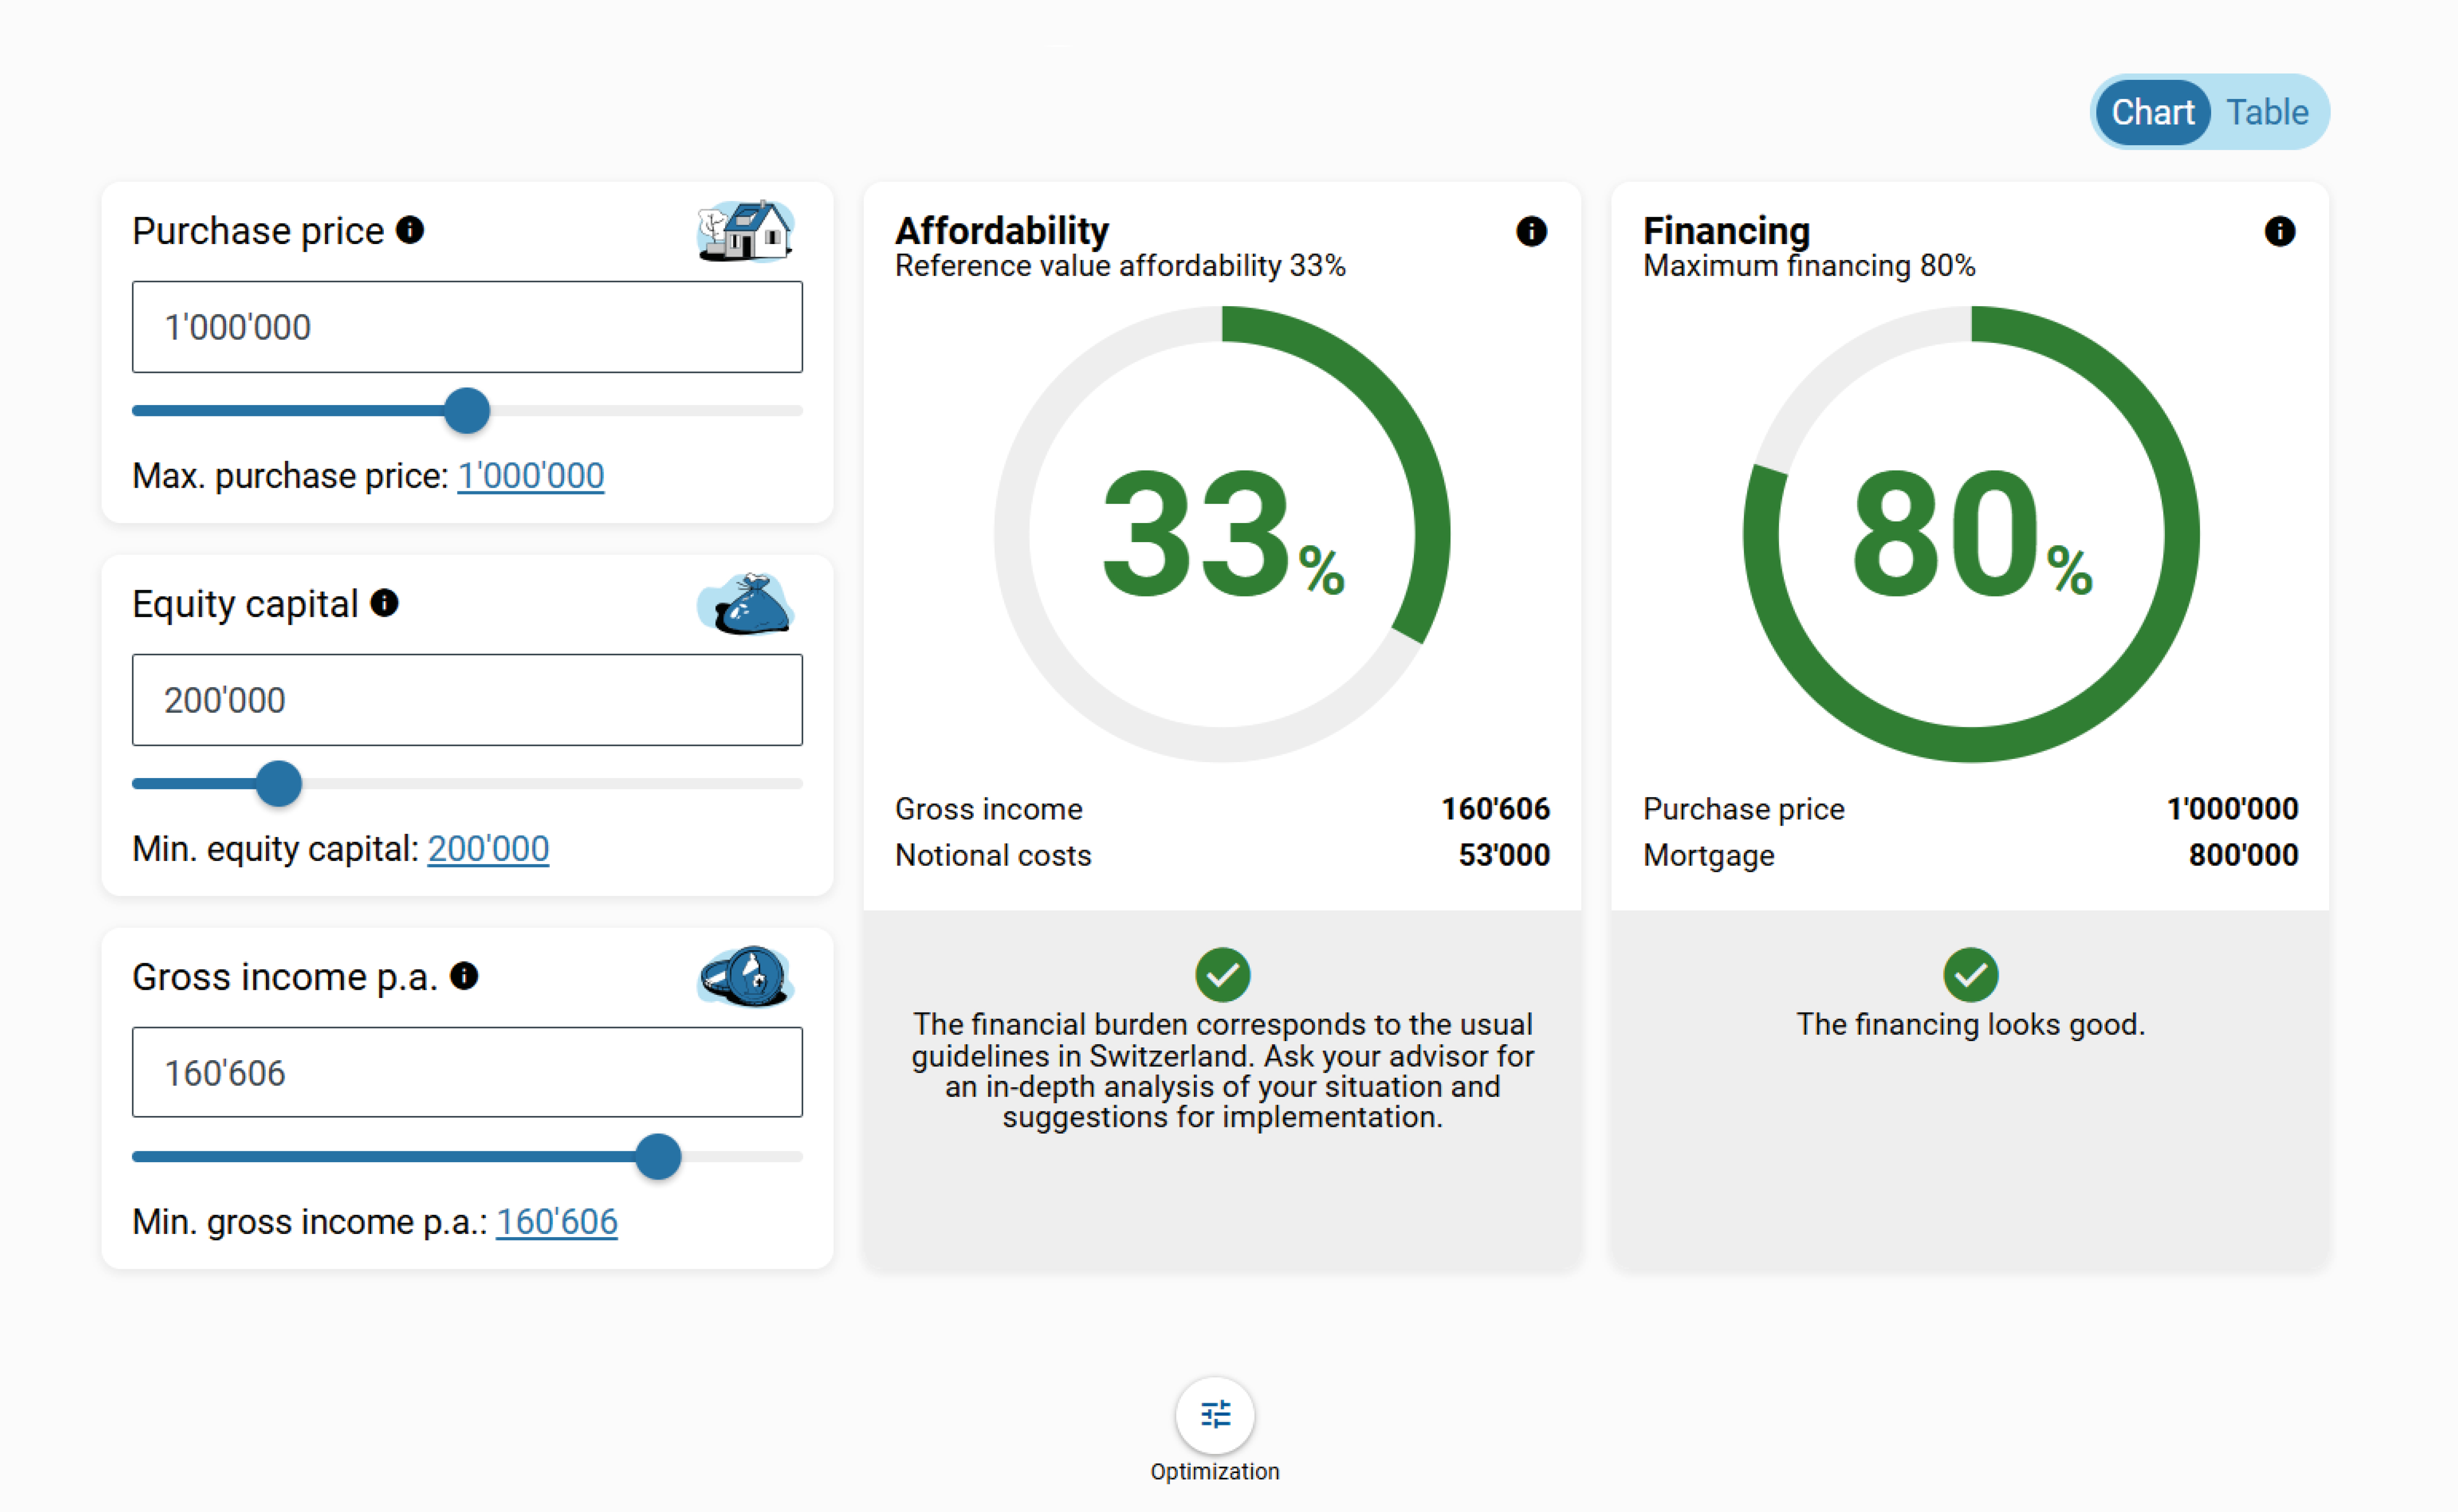Click the house illustration icon

[x=746, y=231]
